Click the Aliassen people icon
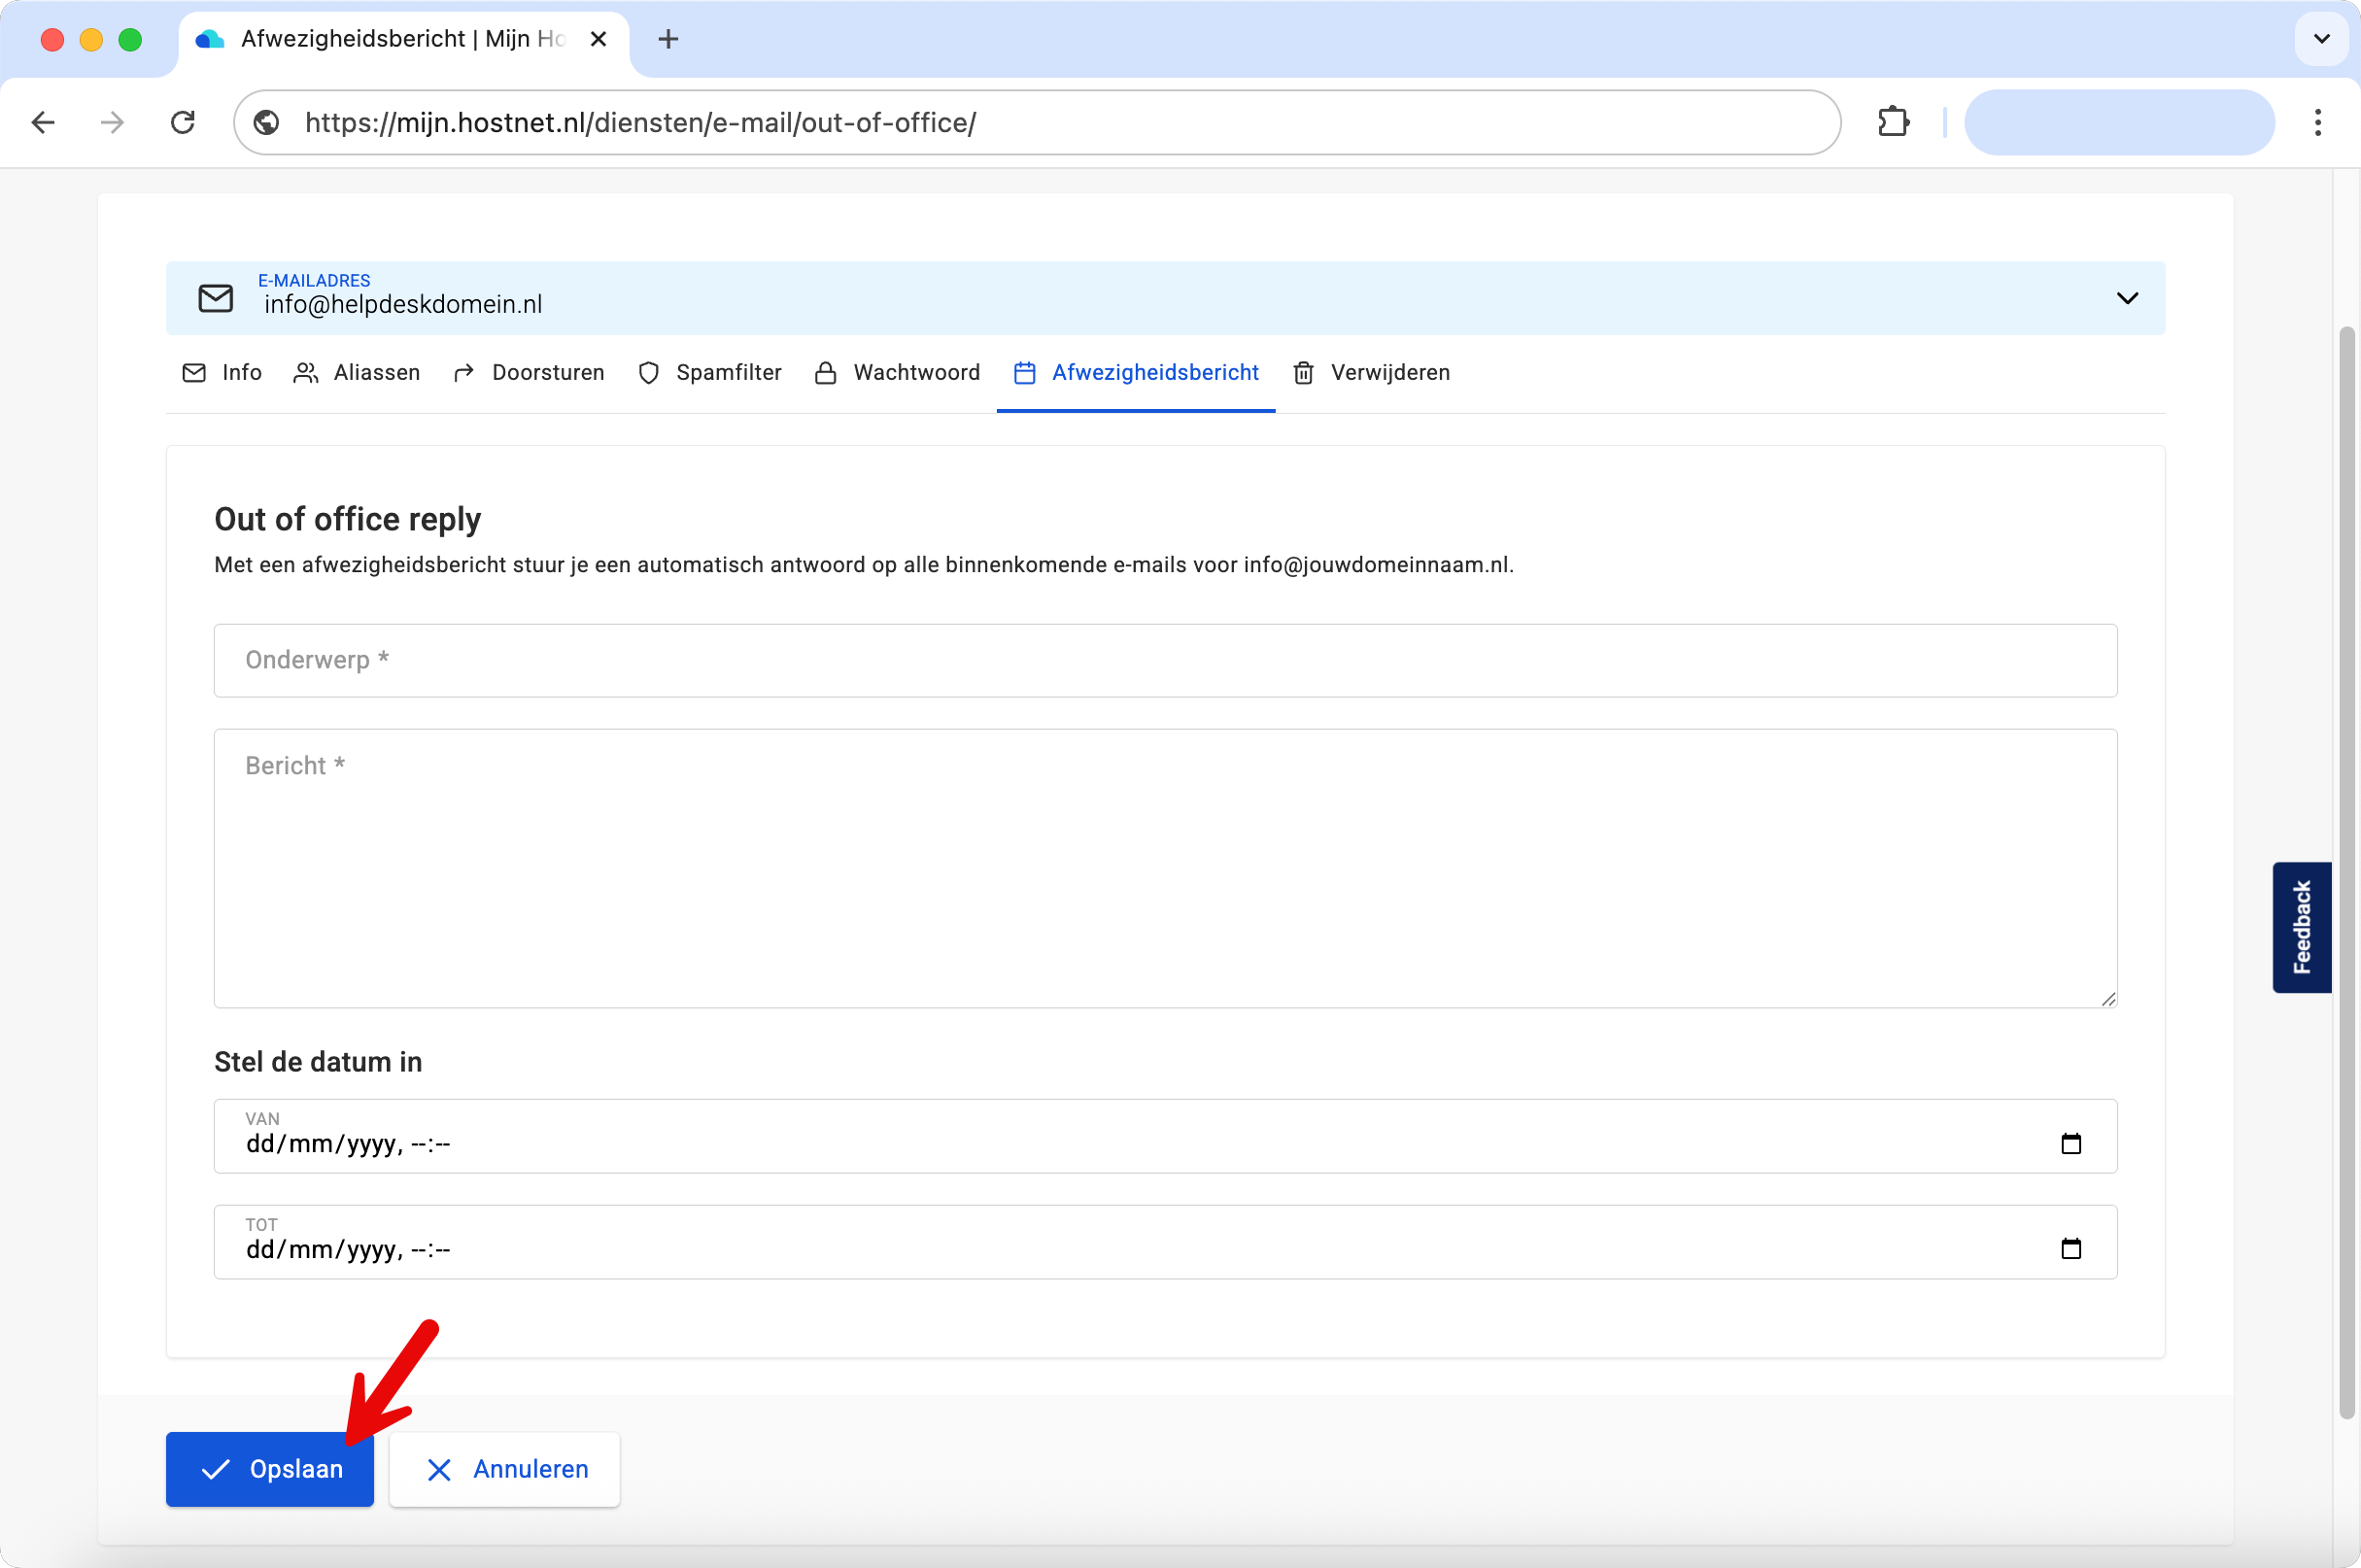 point(305,372)
